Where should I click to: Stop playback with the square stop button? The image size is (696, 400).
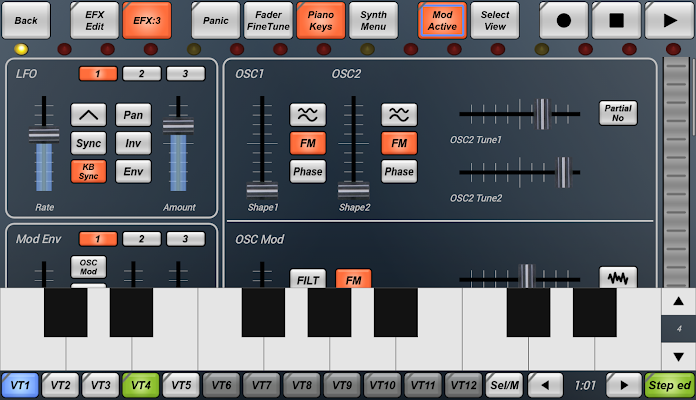(x=616, y=20)
